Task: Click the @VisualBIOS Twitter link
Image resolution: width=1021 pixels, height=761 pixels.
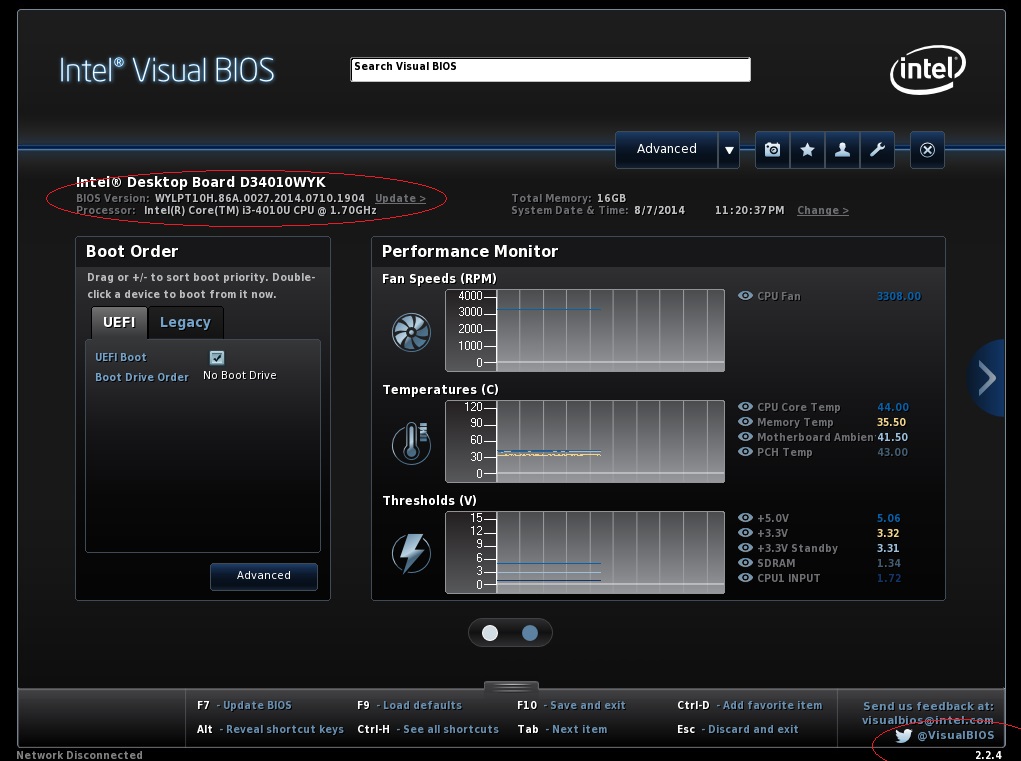Action: (956, 736)
